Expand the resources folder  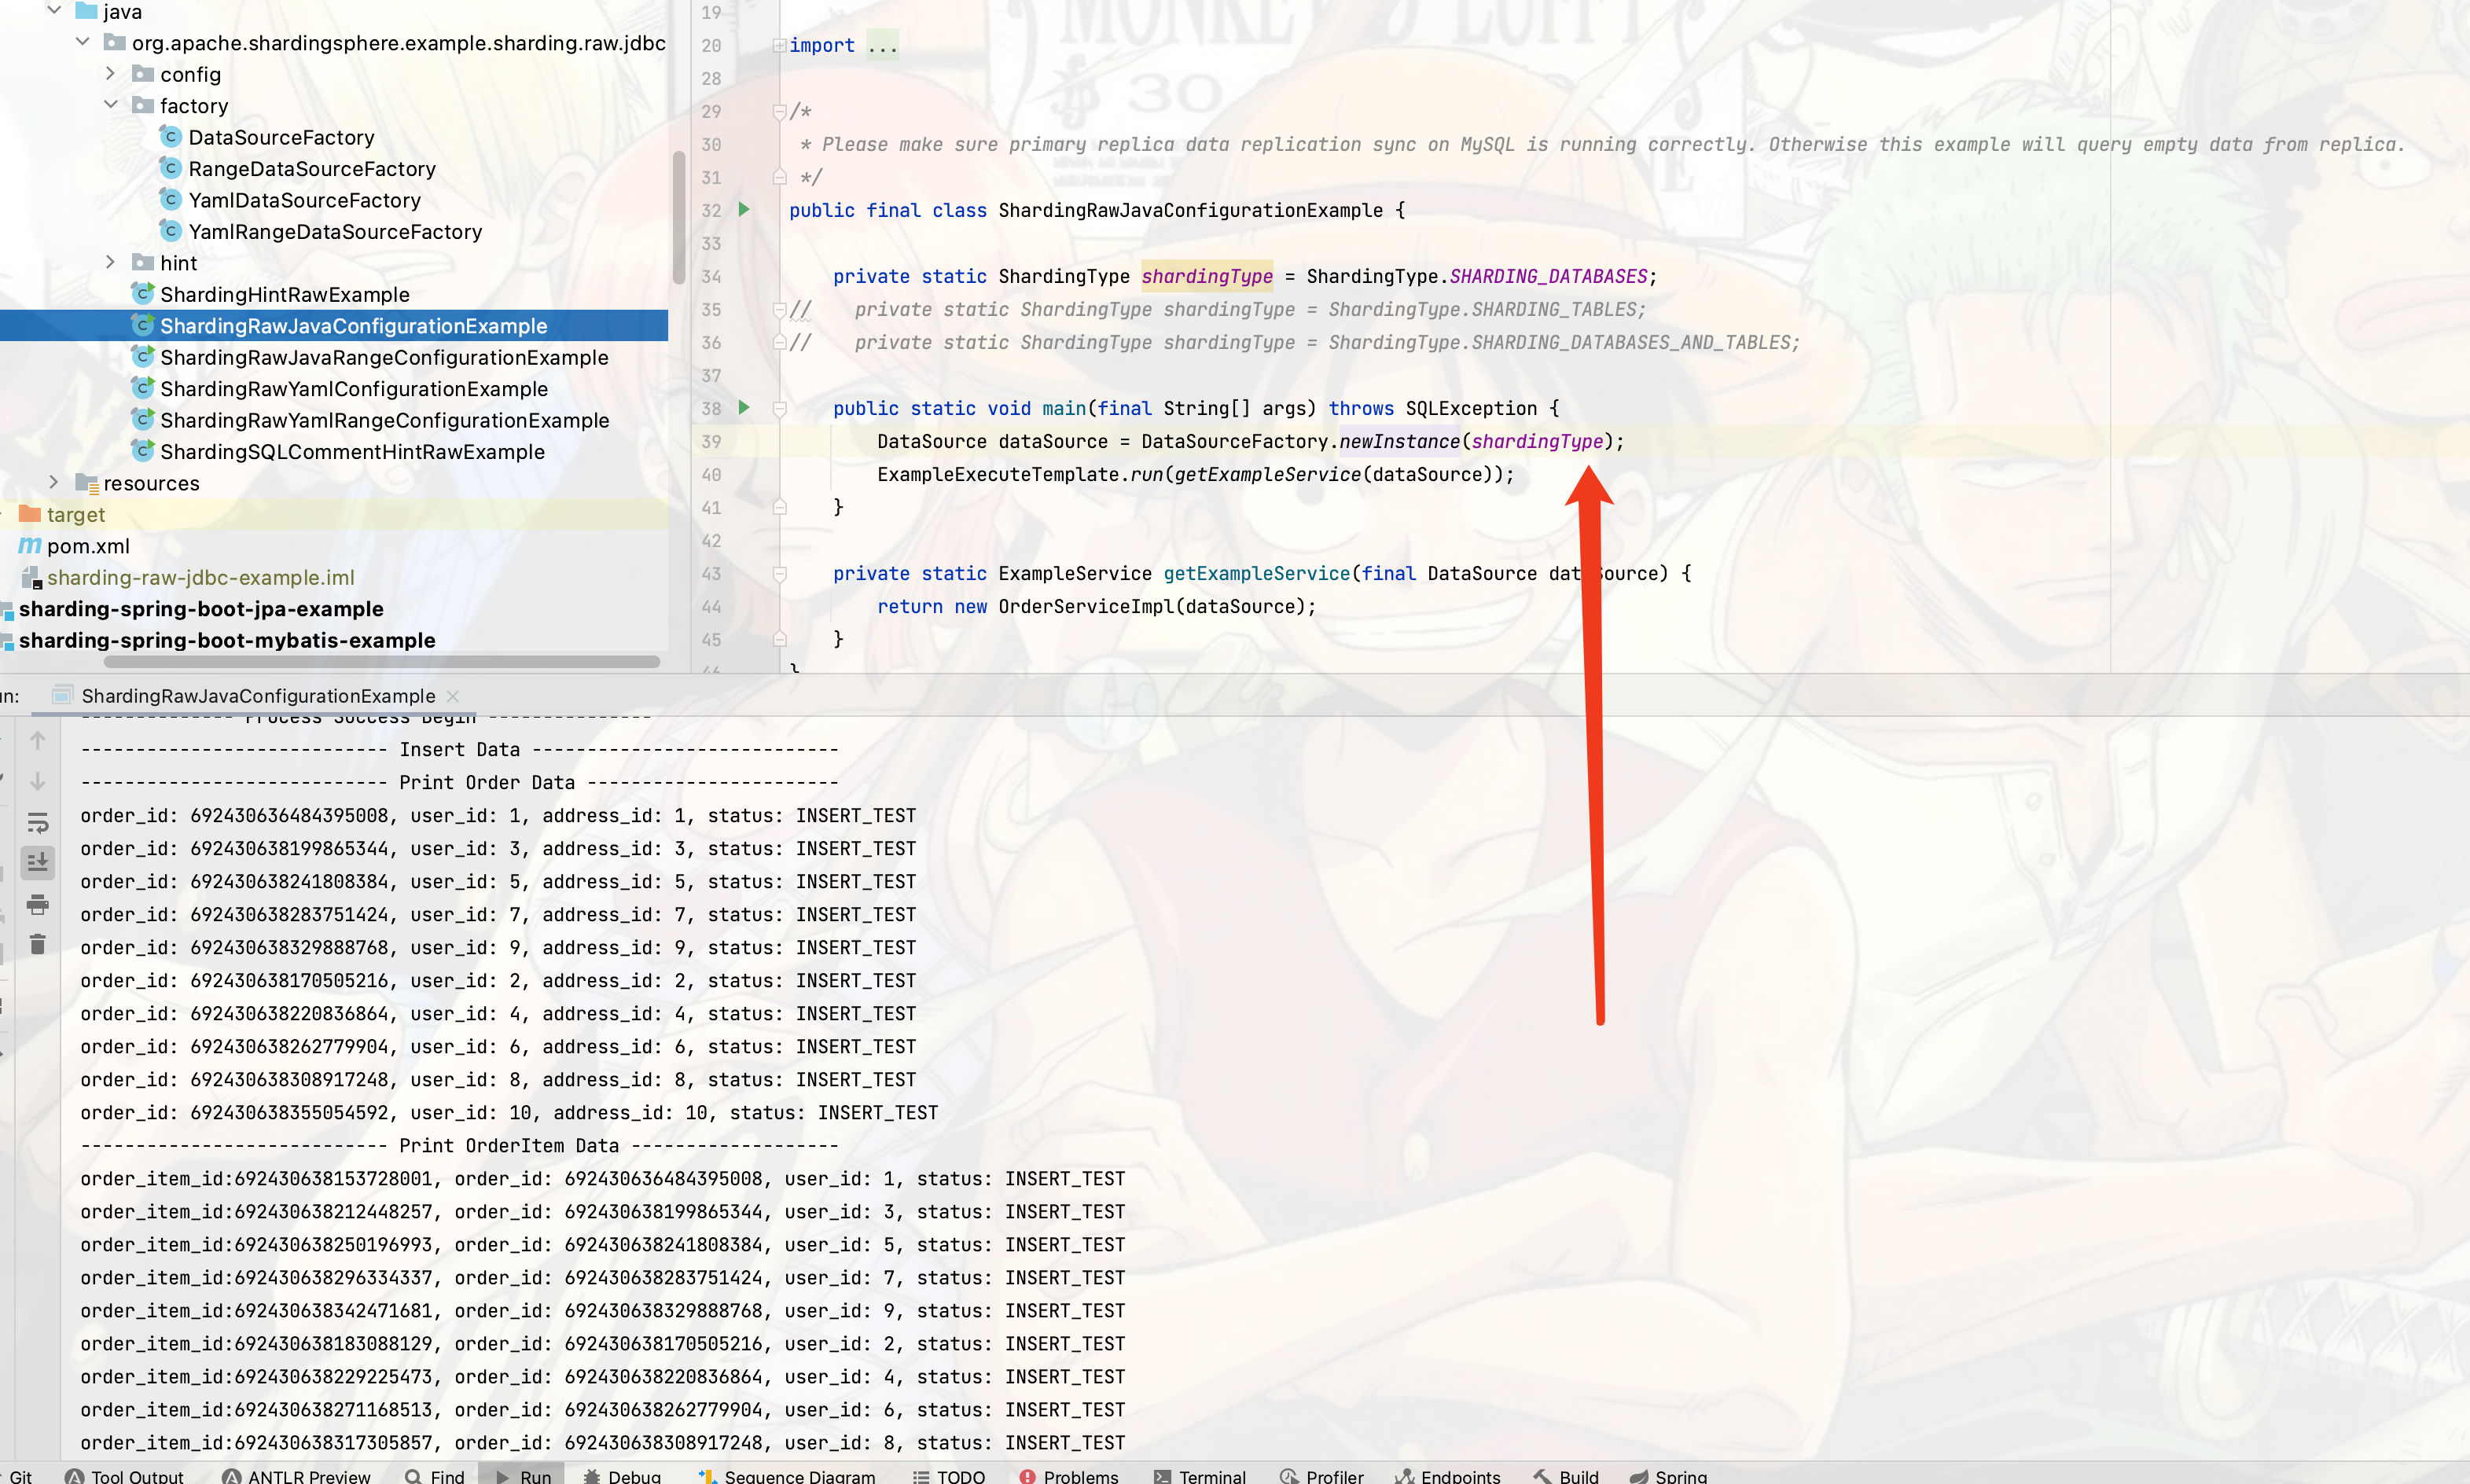[x=55, y=483]
